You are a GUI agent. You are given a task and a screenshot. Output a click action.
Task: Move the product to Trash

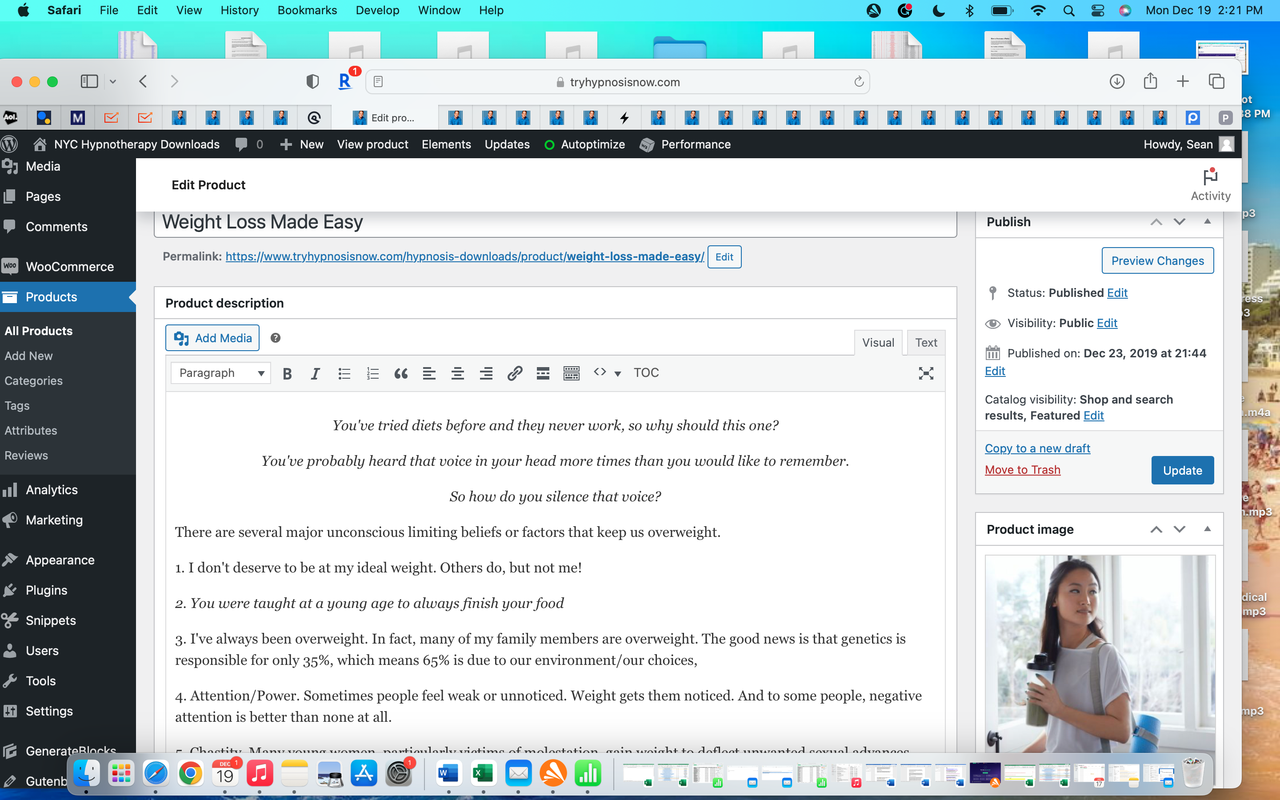pos(1022,469)
